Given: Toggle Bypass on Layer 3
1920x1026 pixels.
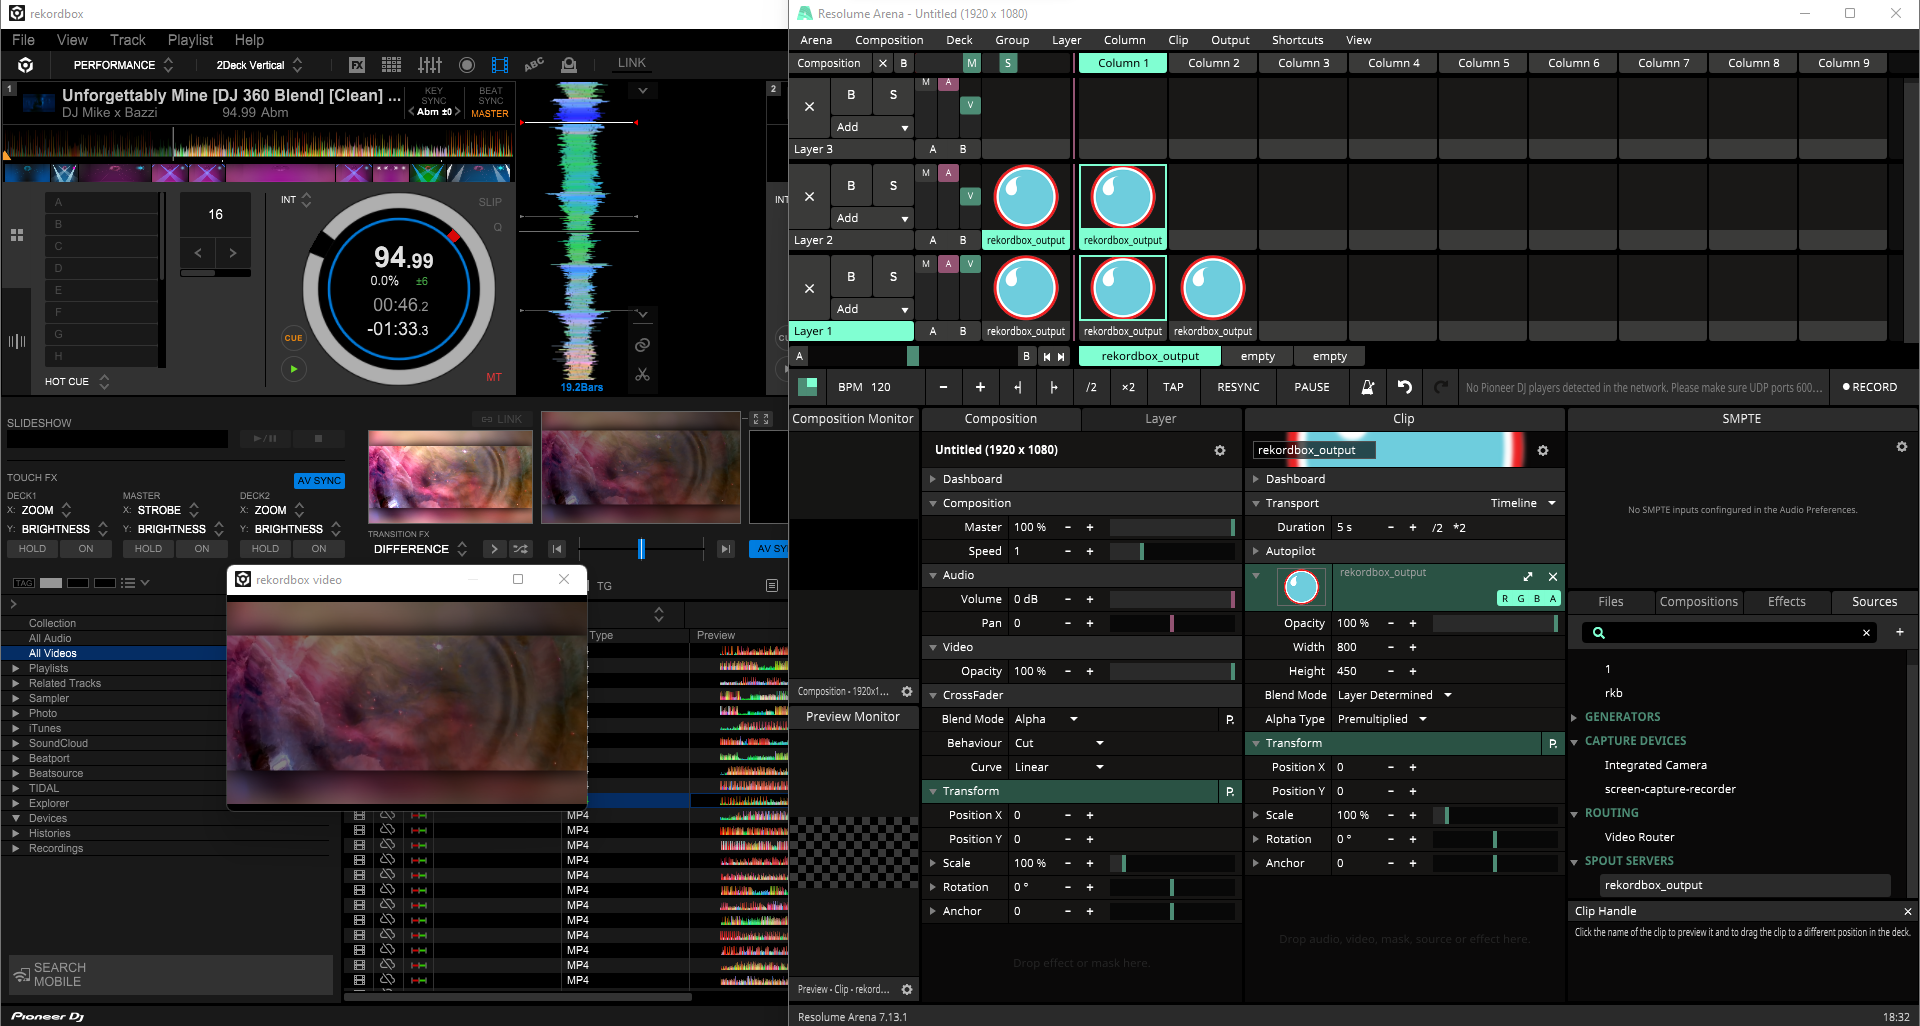Looking at the screenshot, I should [851, 95].
